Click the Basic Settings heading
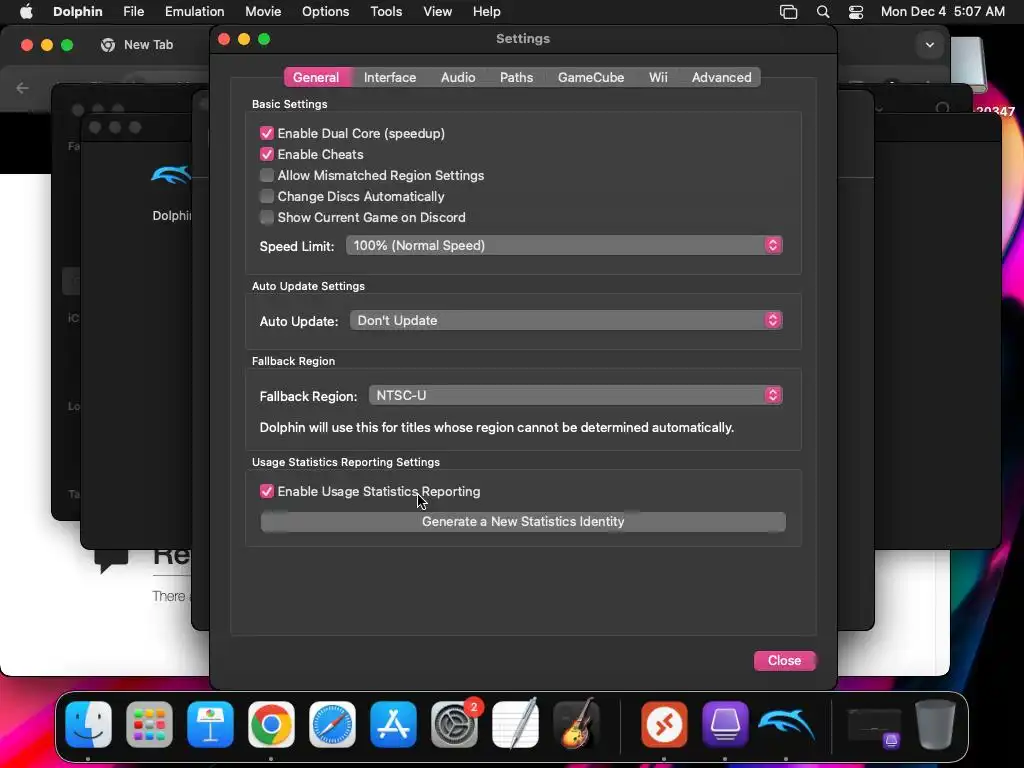 click(290, 104)
